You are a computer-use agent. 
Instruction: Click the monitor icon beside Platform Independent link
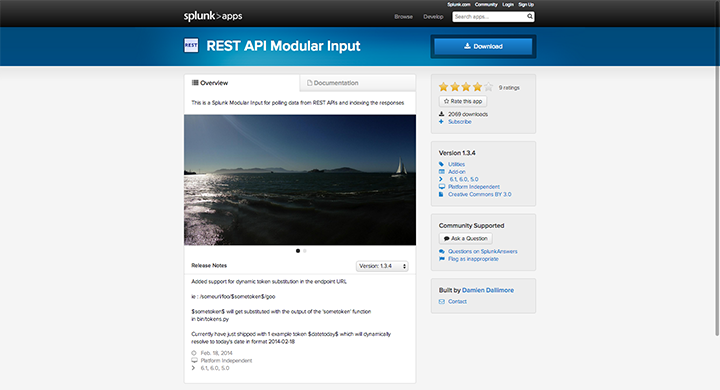tap(442, 187)
